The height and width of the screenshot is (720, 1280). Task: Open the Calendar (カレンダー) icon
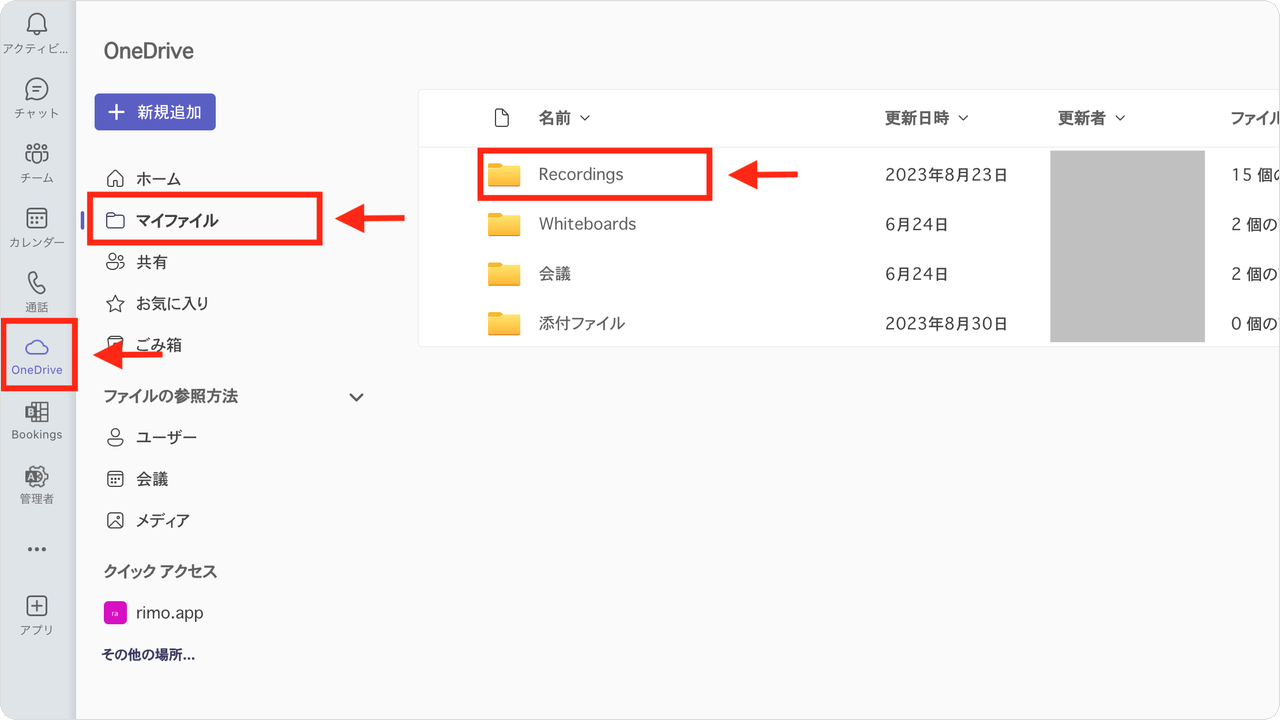(x=37, y=218)
